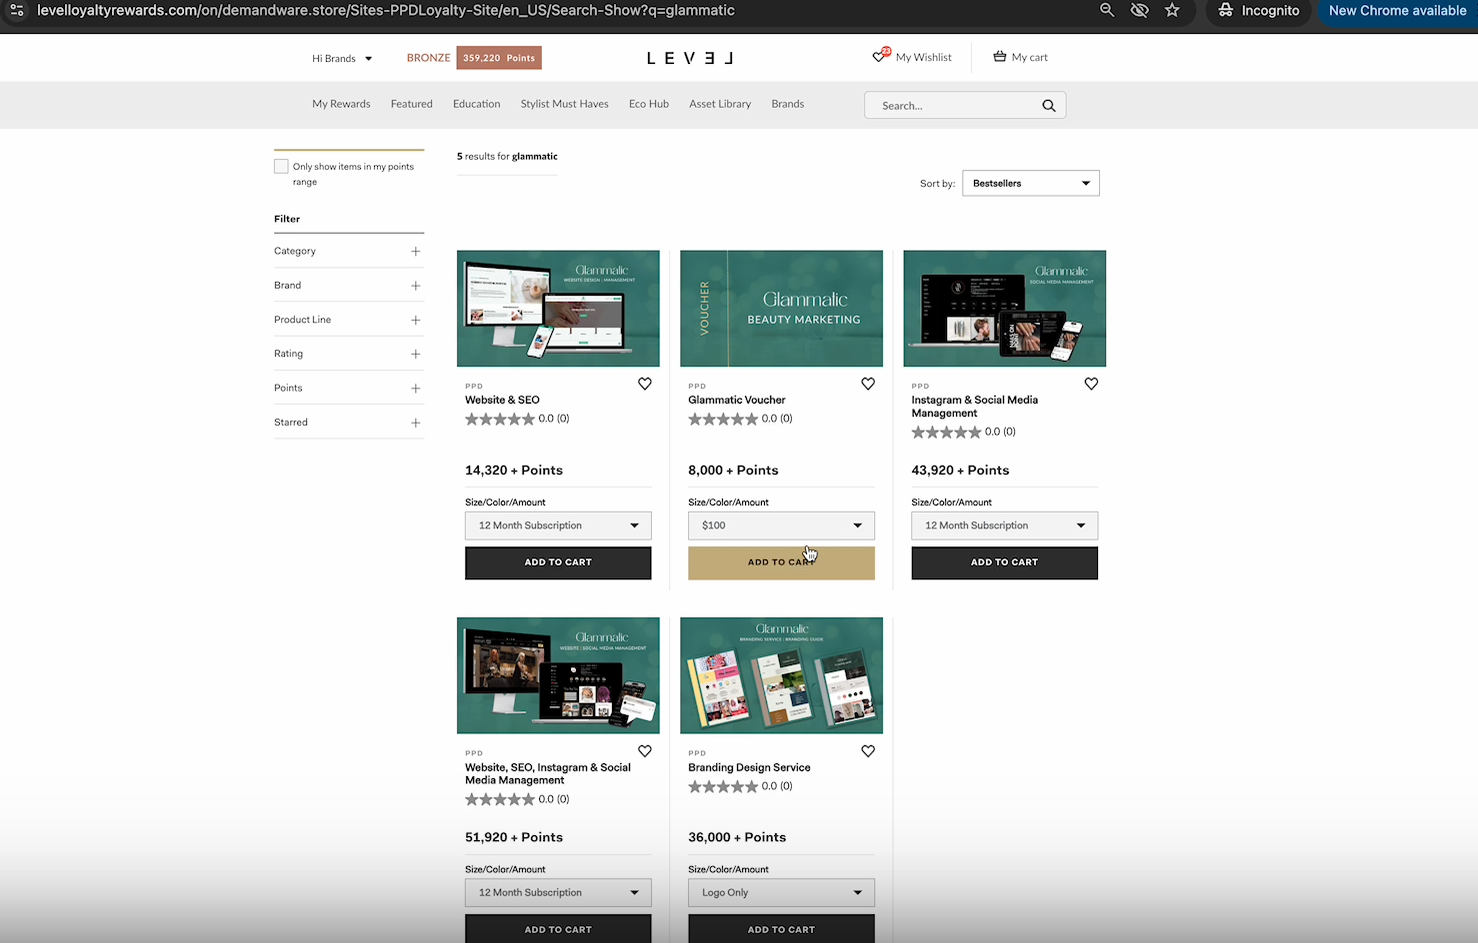
Task: Favorite the Website & SEO product heart
Action: pos(645,384)
